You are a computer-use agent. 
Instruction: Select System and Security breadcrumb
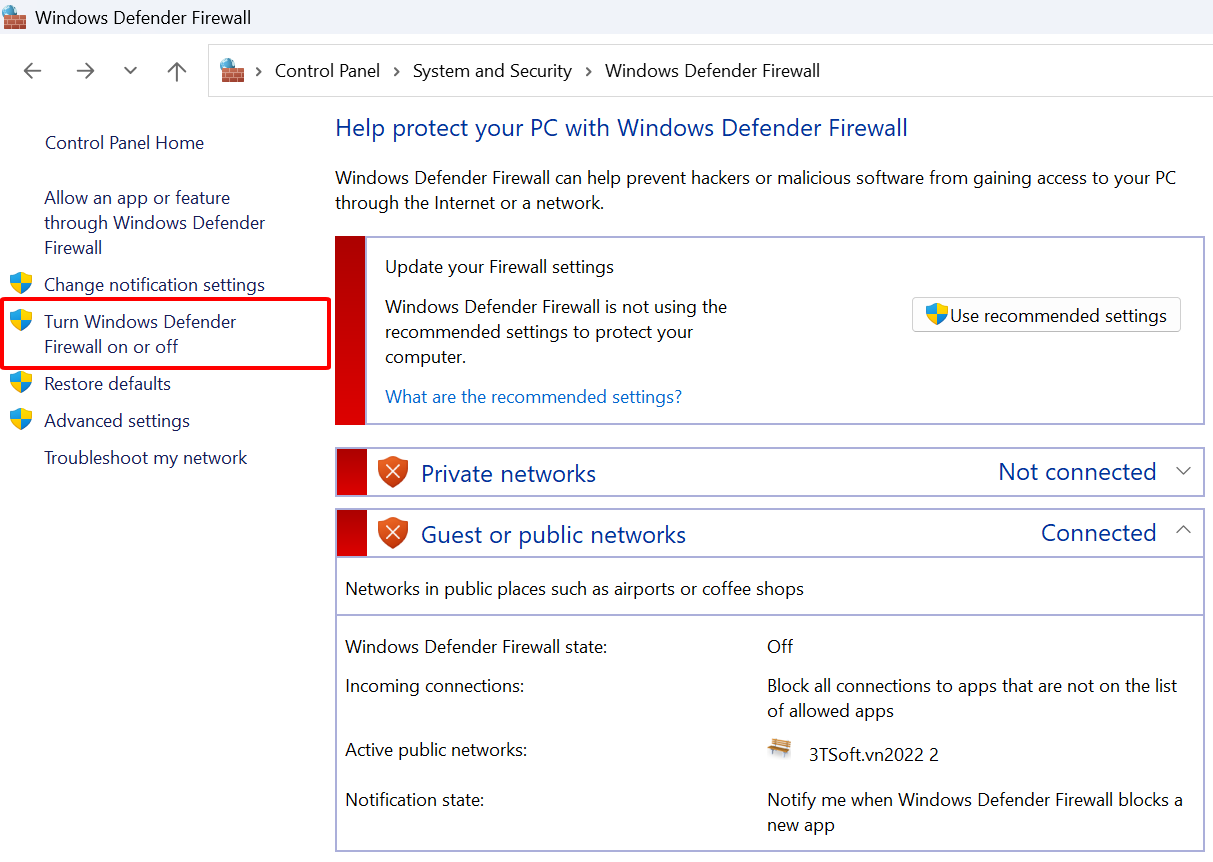492,71
